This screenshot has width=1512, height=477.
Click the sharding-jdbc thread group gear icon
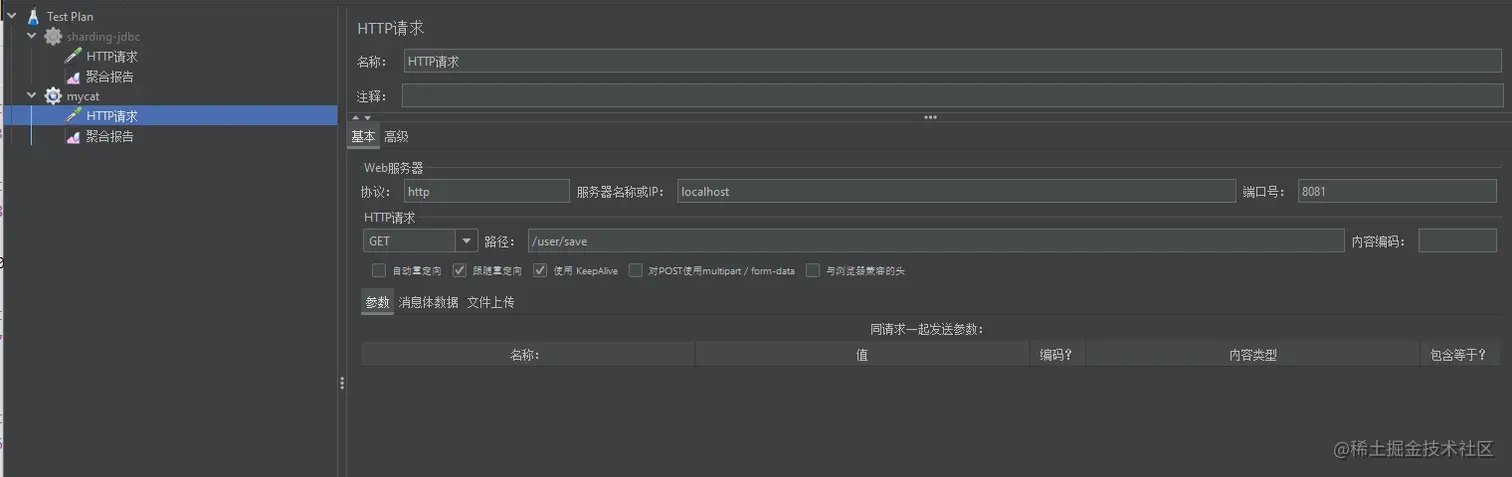pos(53,36)
